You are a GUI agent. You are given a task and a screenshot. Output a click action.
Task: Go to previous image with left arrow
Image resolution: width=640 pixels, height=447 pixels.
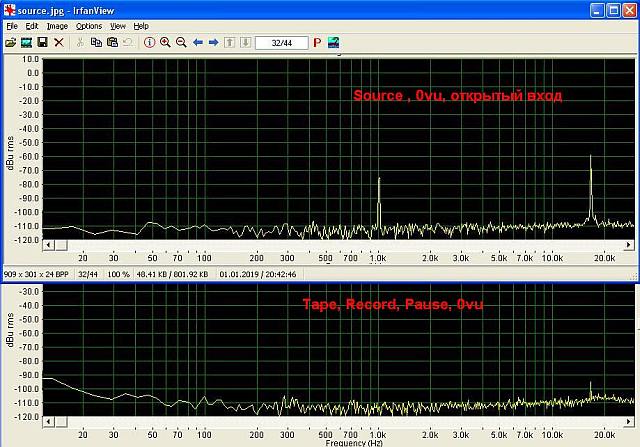click(x=198, y=43)
